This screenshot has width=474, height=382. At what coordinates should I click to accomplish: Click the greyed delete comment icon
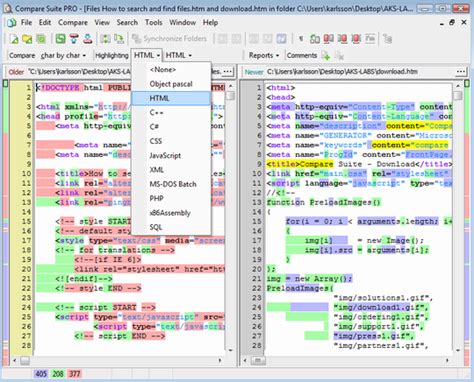[339, 55]
